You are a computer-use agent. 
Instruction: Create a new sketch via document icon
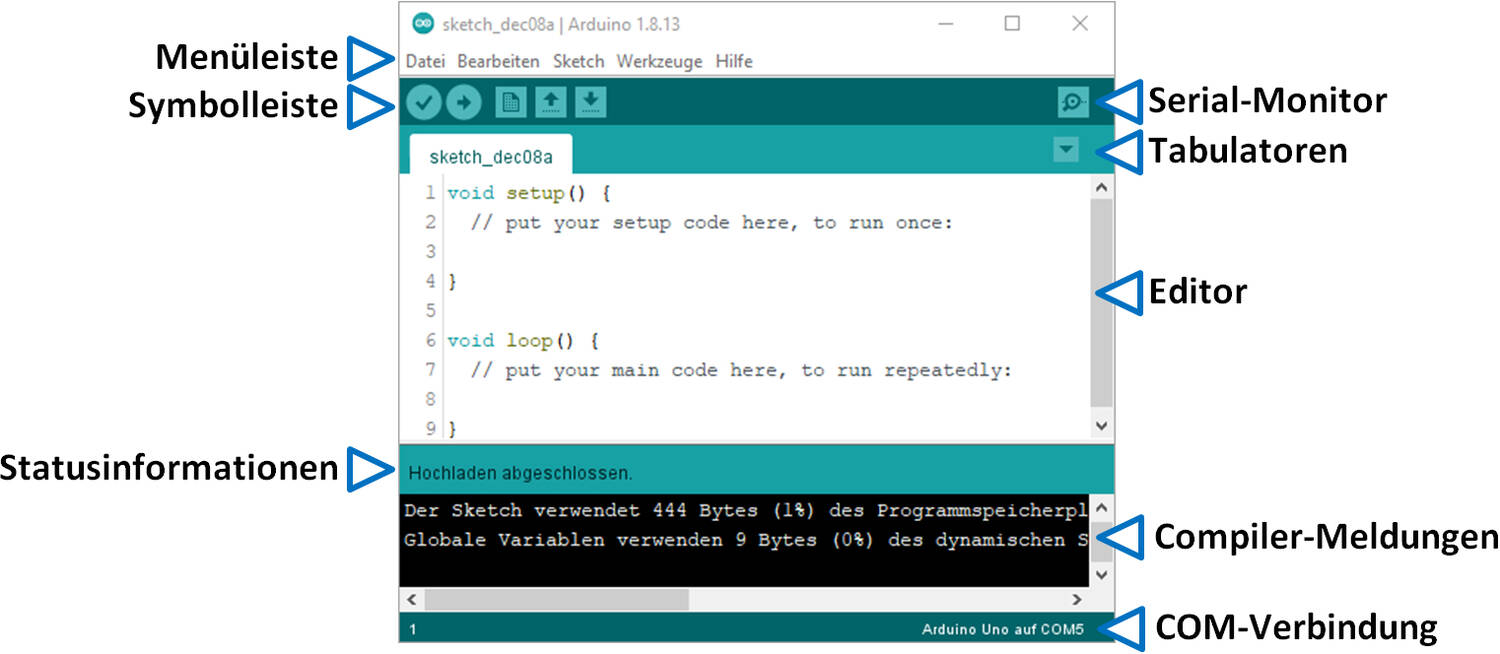[511, 103]
